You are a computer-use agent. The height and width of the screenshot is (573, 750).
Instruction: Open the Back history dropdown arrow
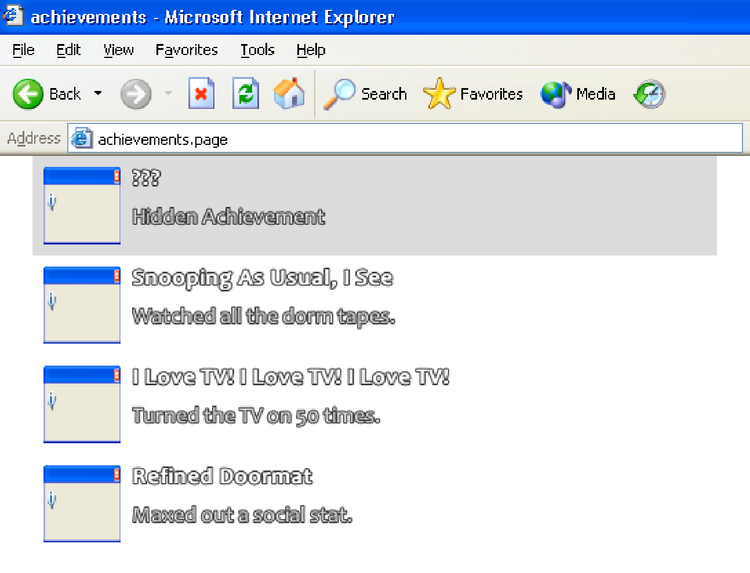pos(98,93)
